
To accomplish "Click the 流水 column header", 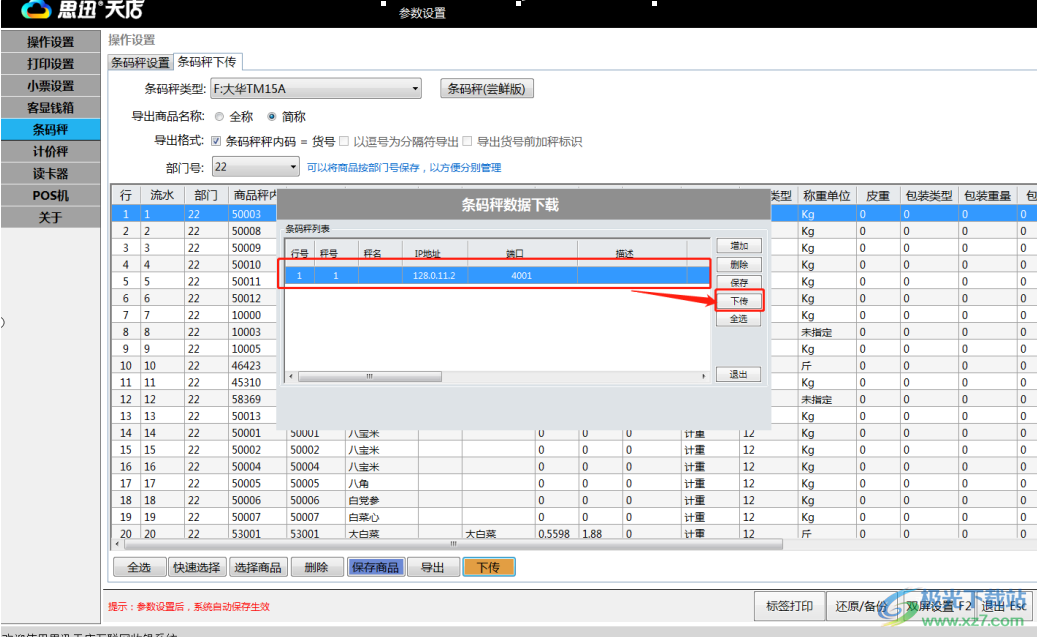I will 162,195.
